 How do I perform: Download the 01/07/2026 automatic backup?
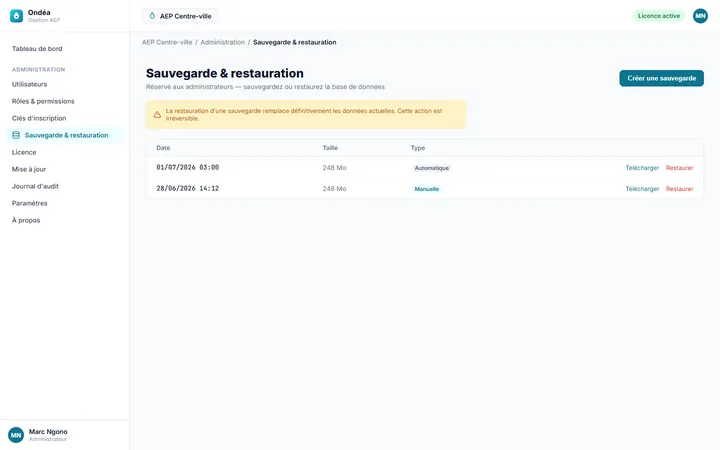click(642, 168)
